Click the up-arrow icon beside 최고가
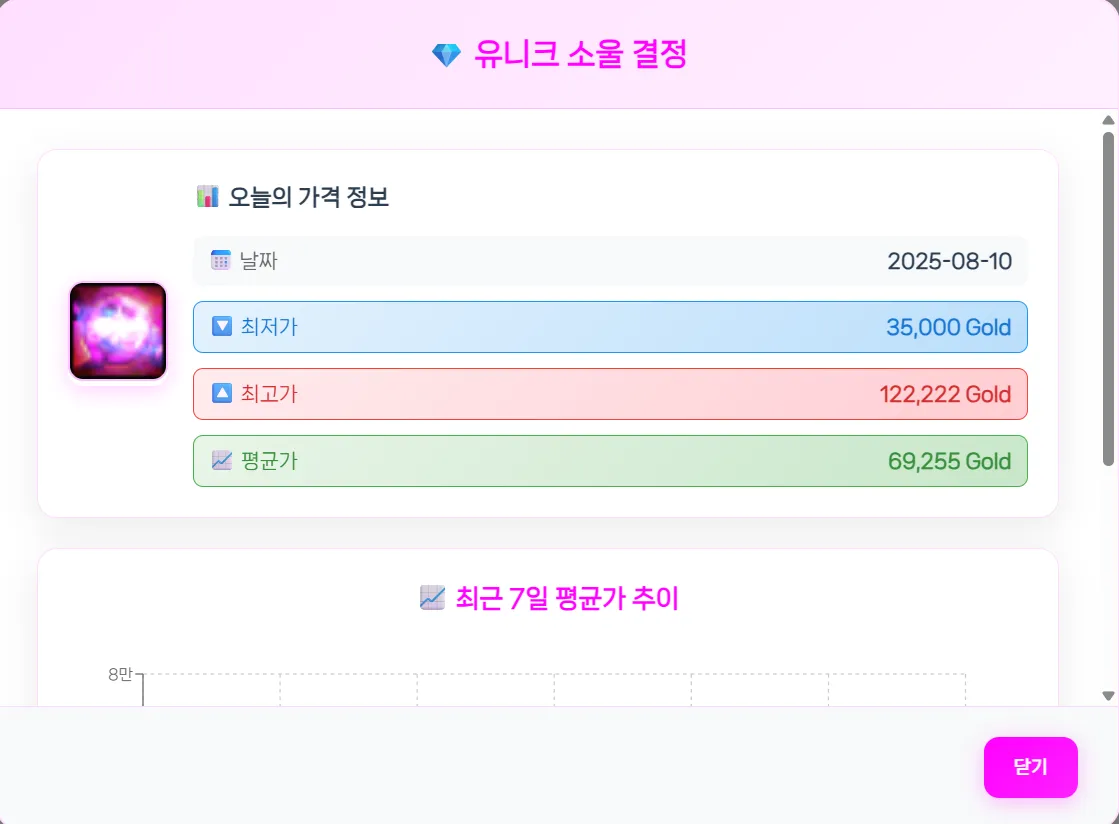 [x=222, y=394]
